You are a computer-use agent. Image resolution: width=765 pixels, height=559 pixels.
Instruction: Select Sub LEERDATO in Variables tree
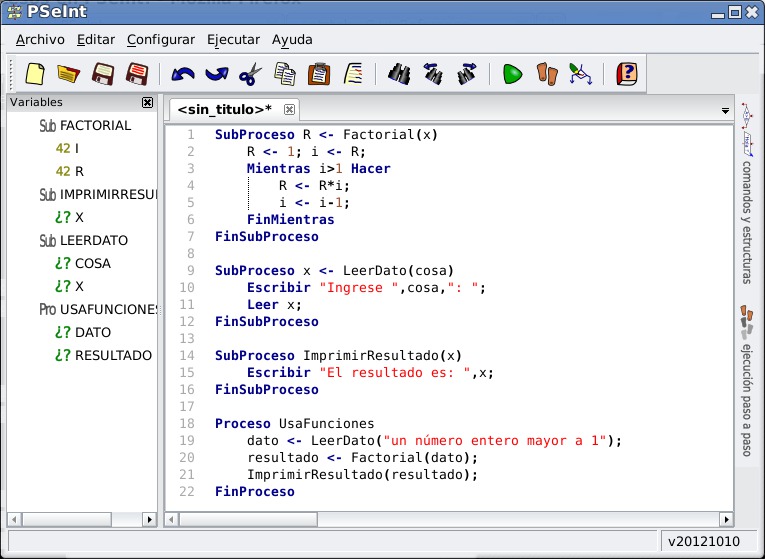83,240
